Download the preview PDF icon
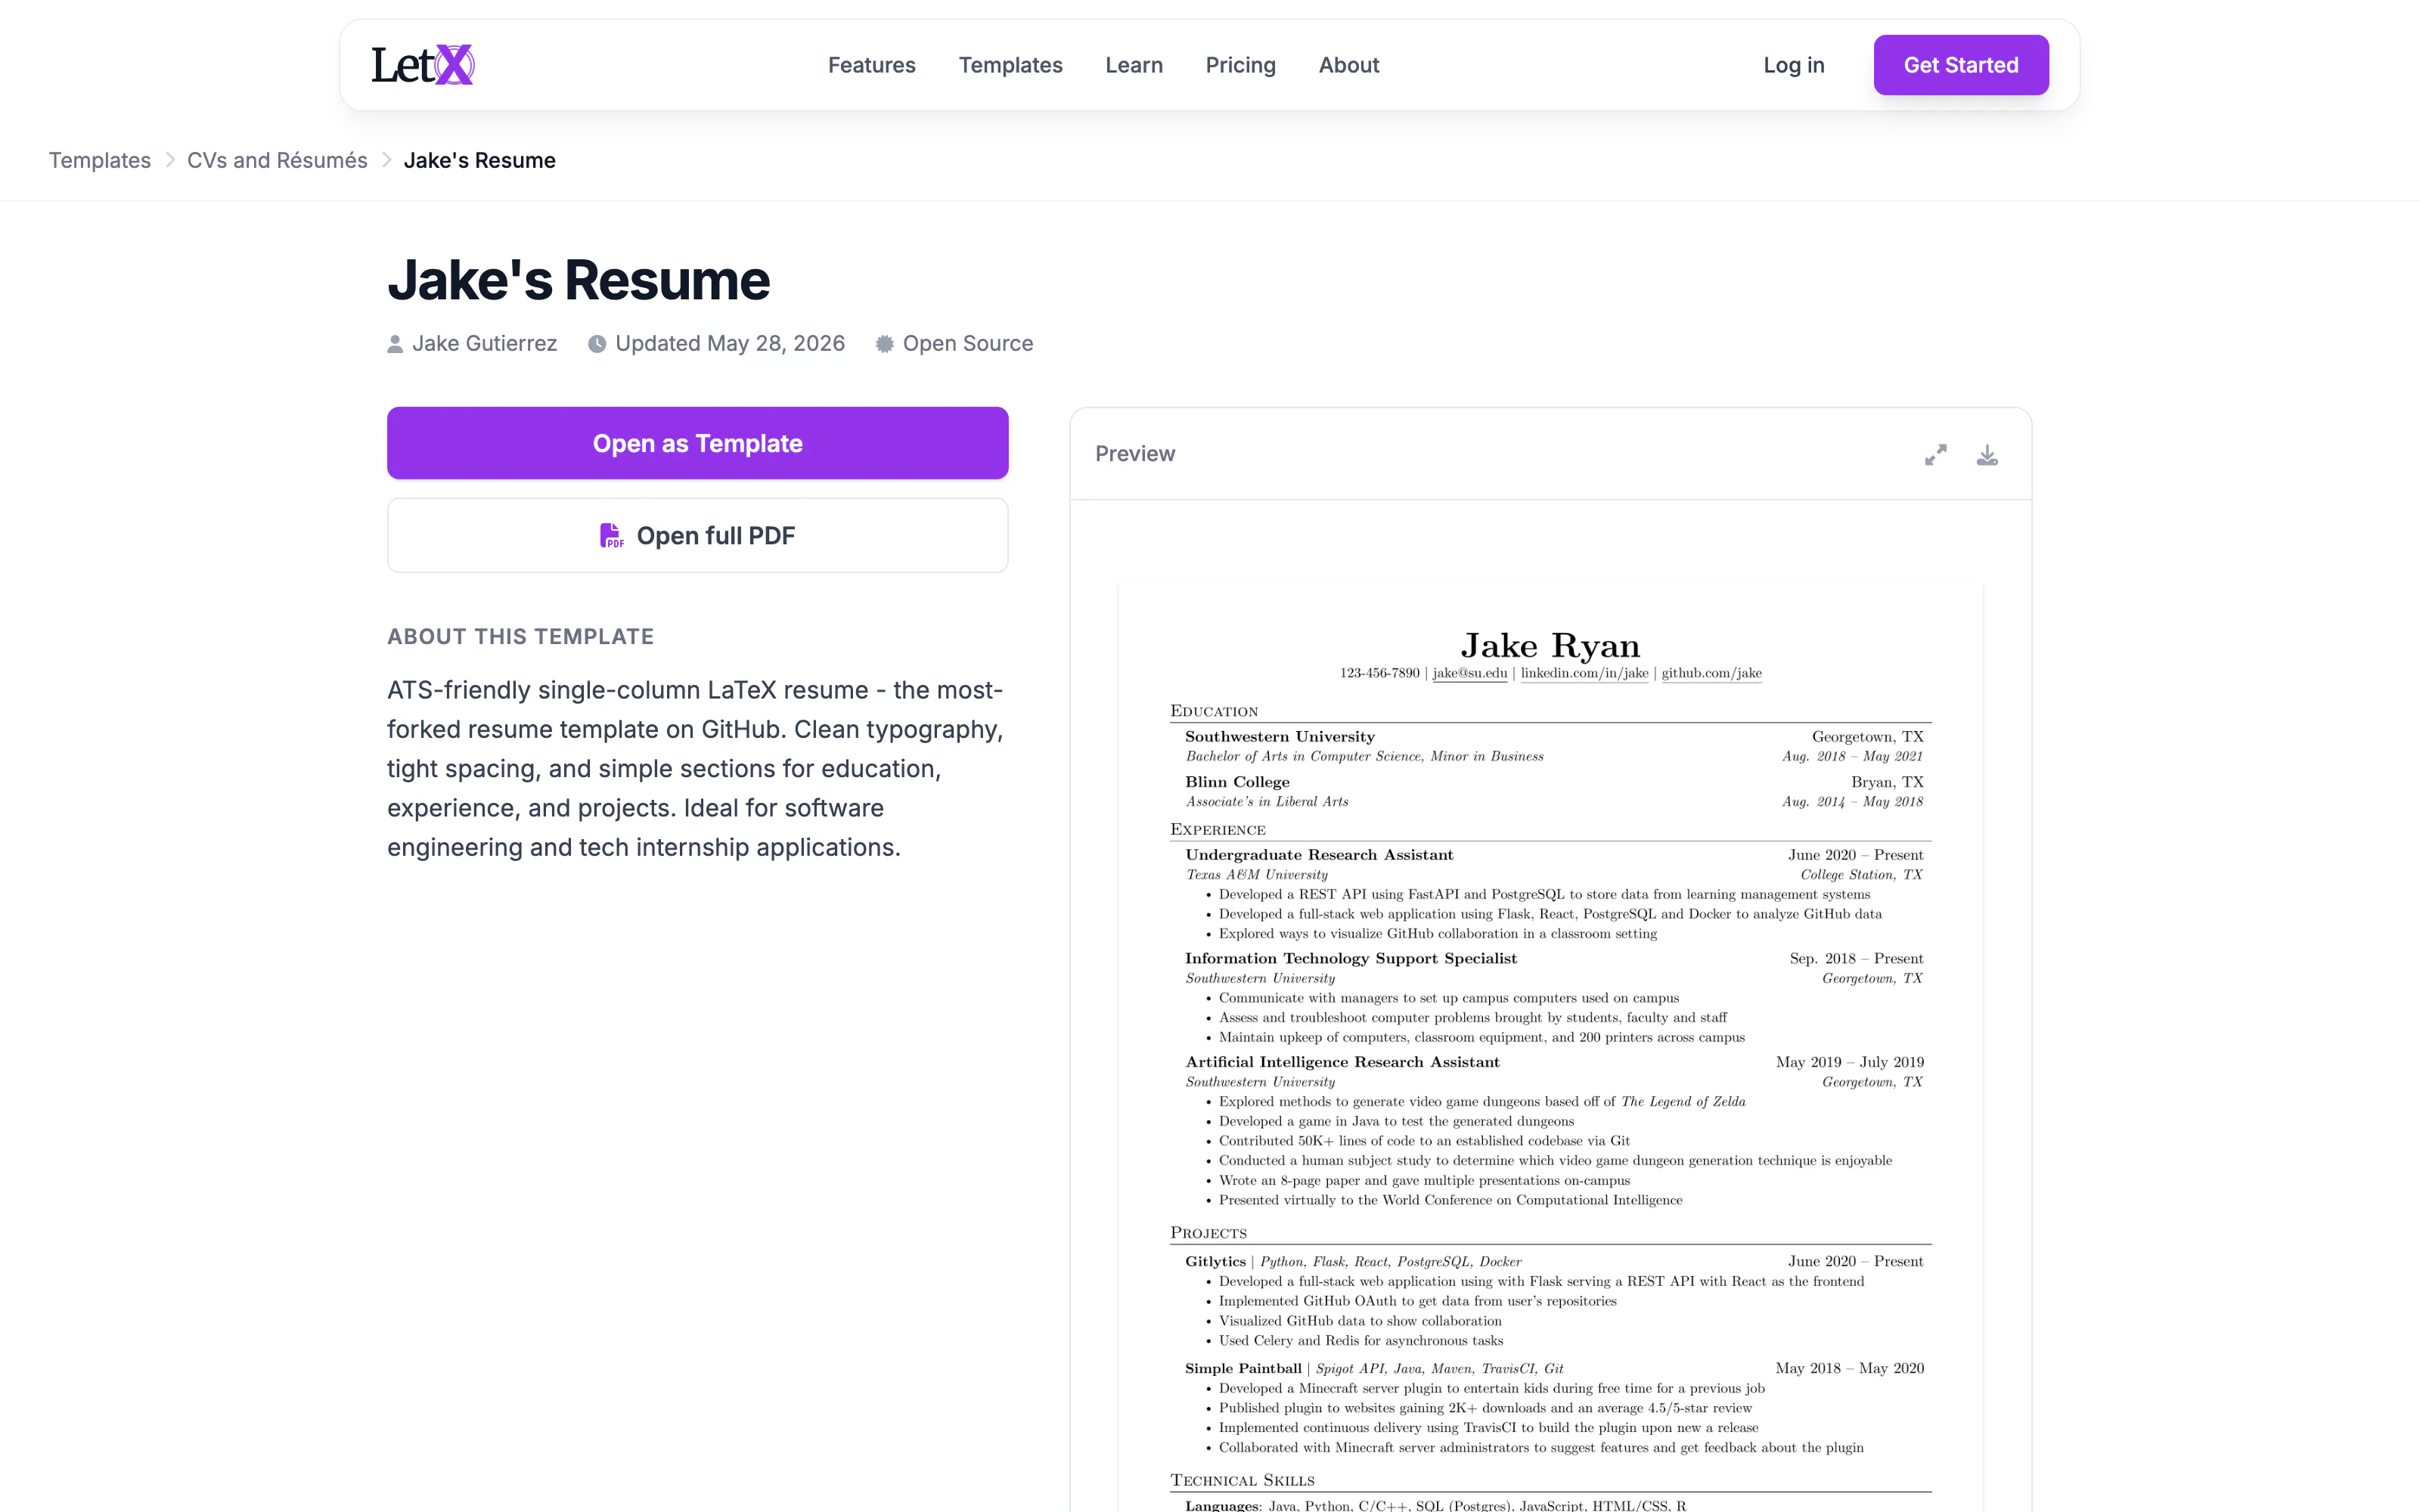The width and height of the screenshot is (2420, 1512). (1987, 455)
